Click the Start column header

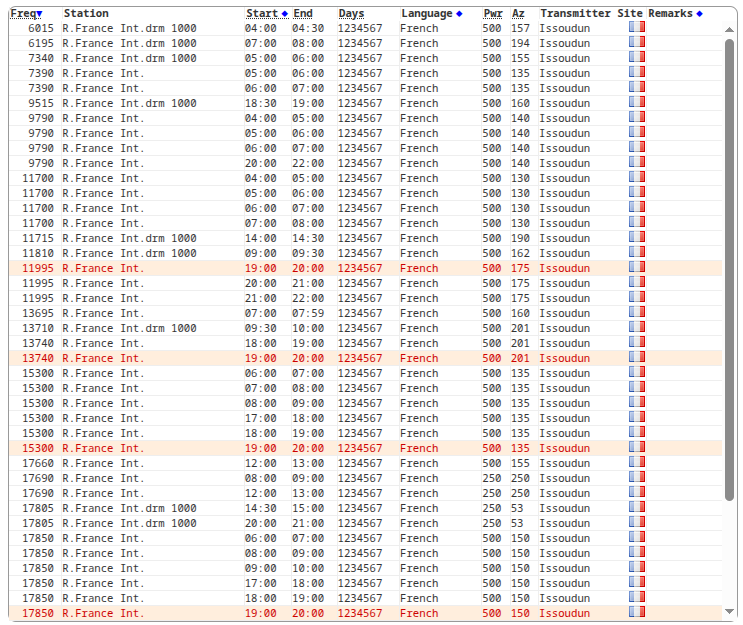(262, 13)
